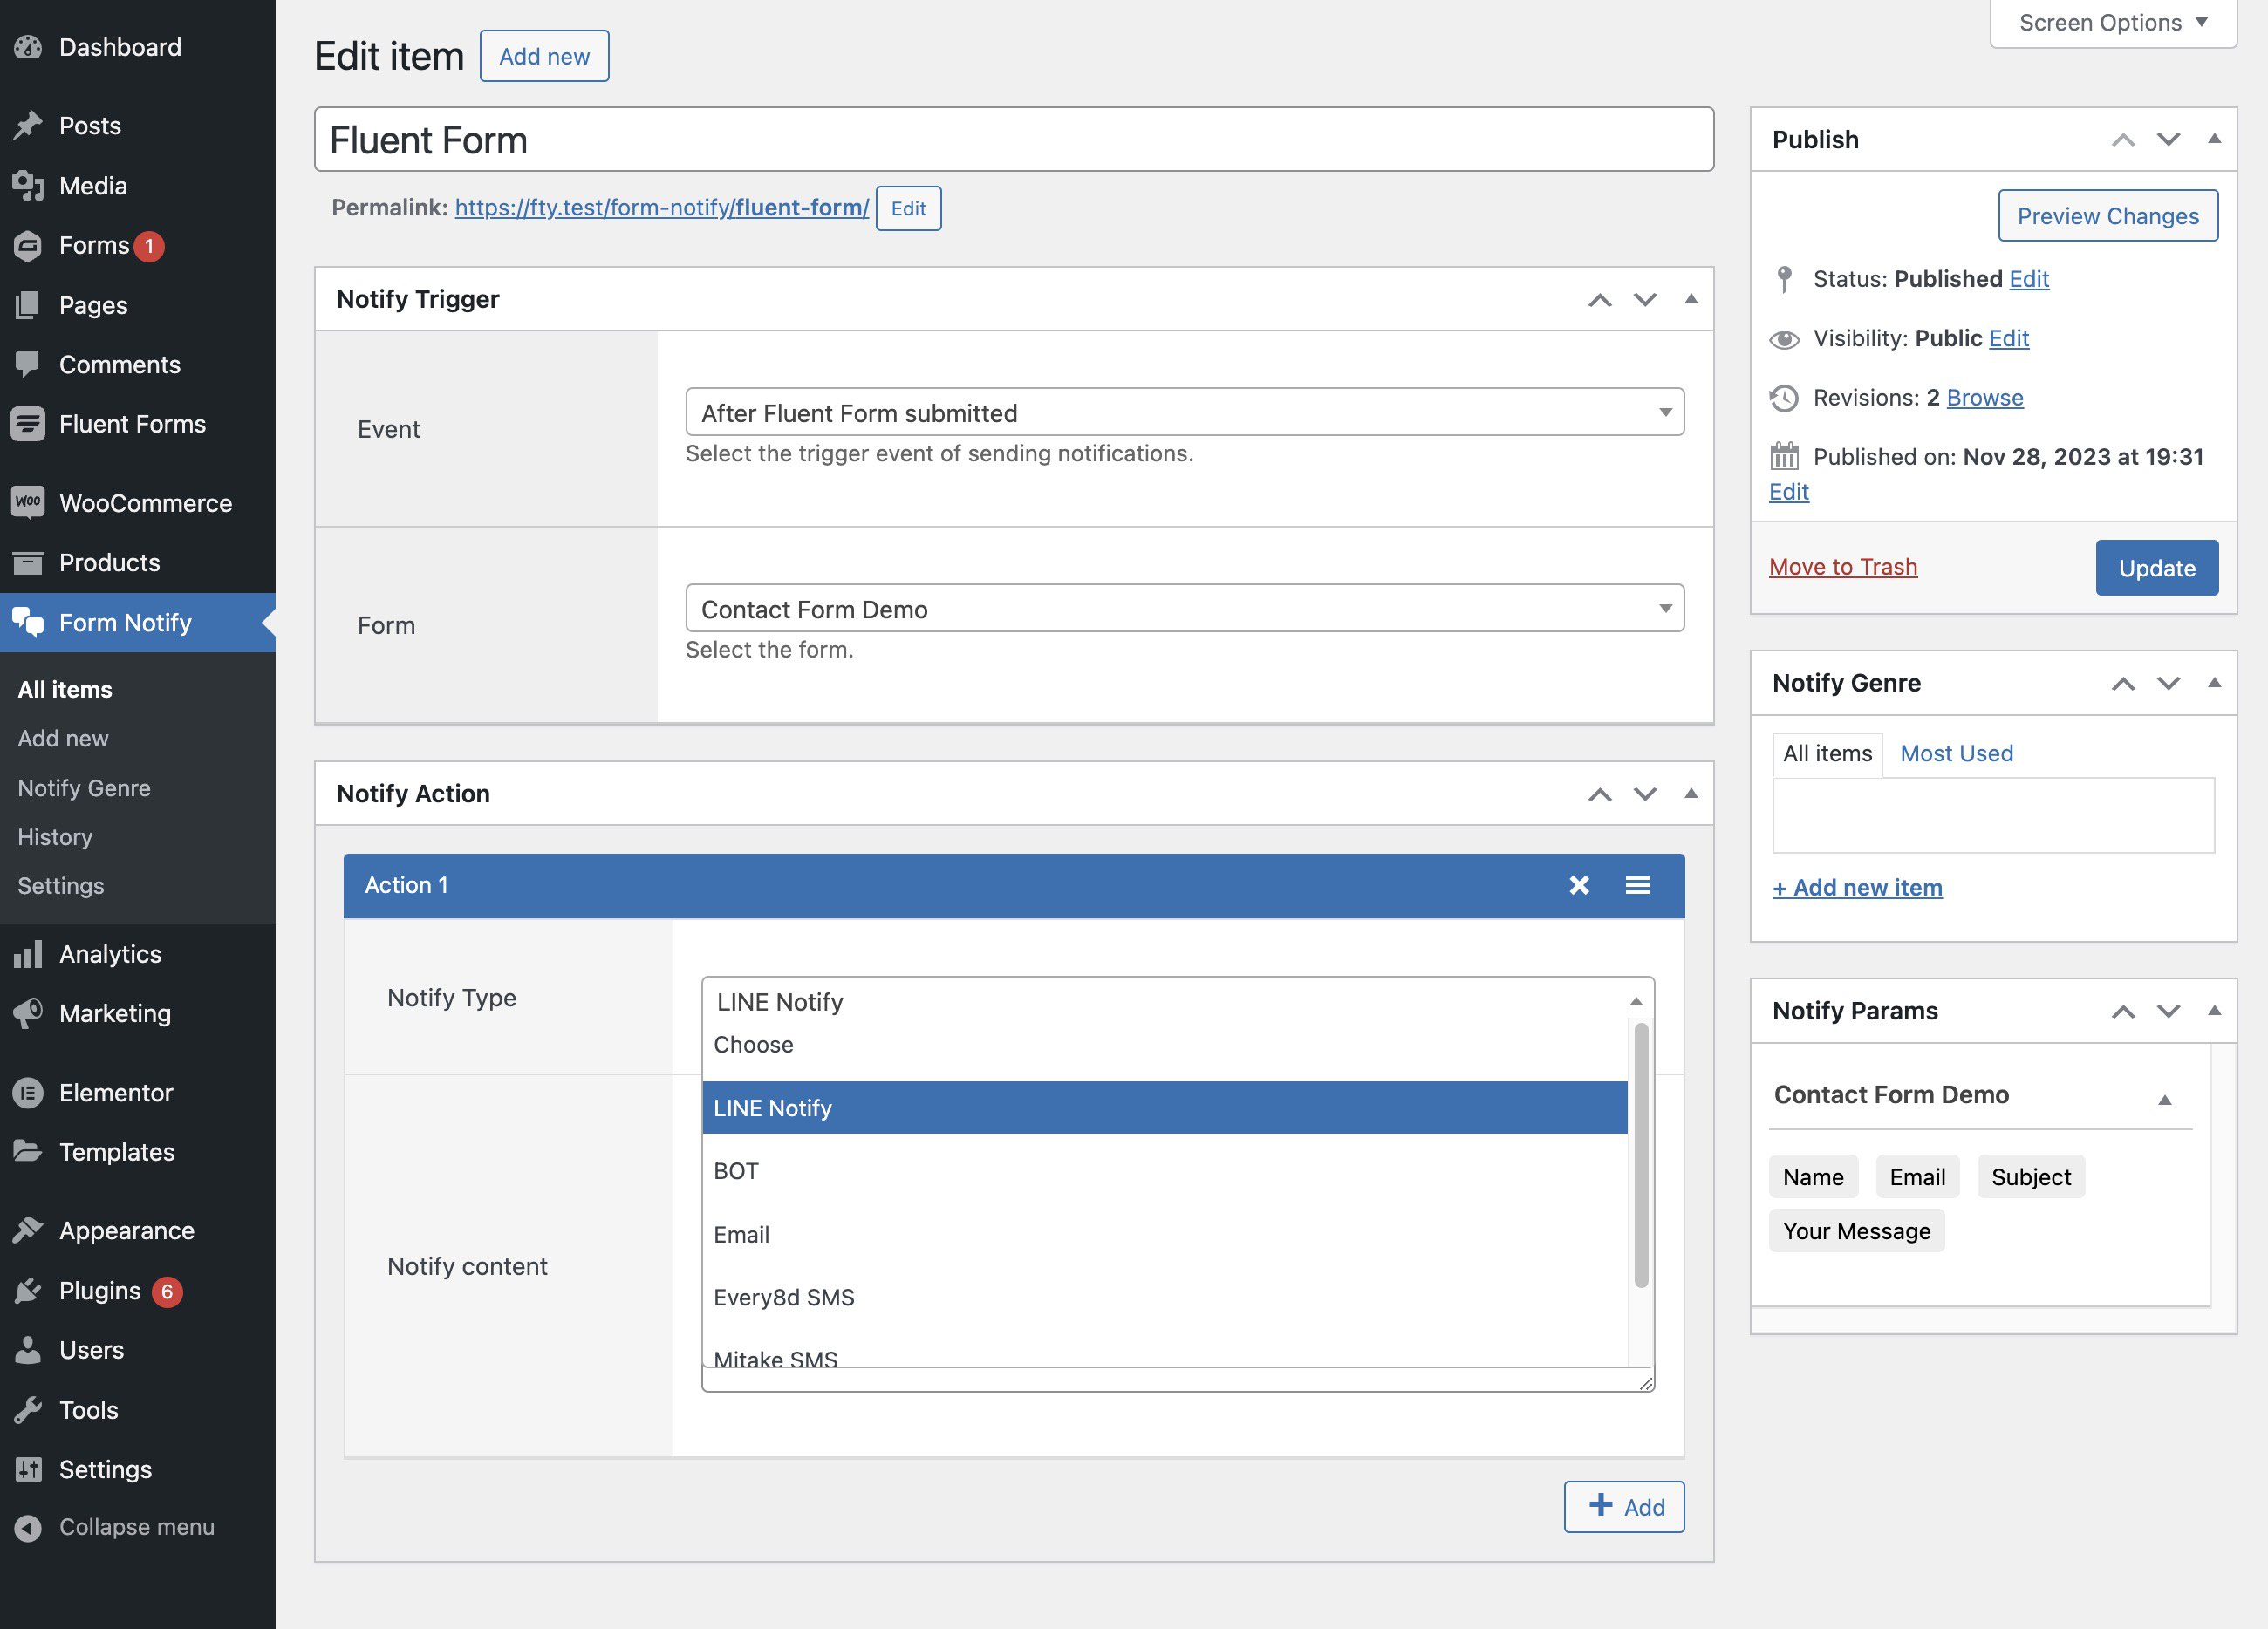Image resolution: width=2268 pixels, height=1629 pixels.
Task: Click the Form Notify chat icon
Action: [28, 622]
